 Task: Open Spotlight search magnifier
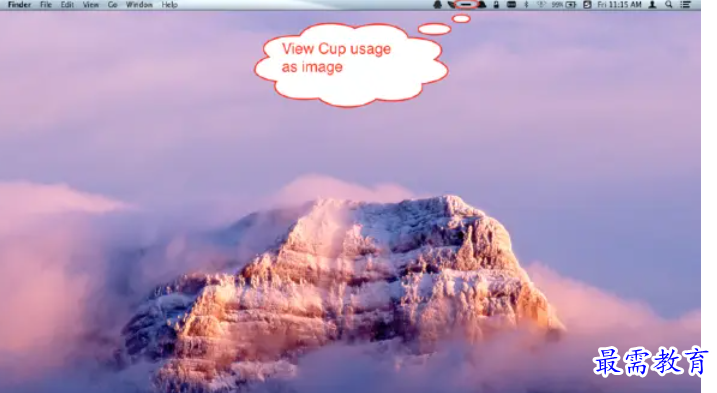click(x=669, y=5)
